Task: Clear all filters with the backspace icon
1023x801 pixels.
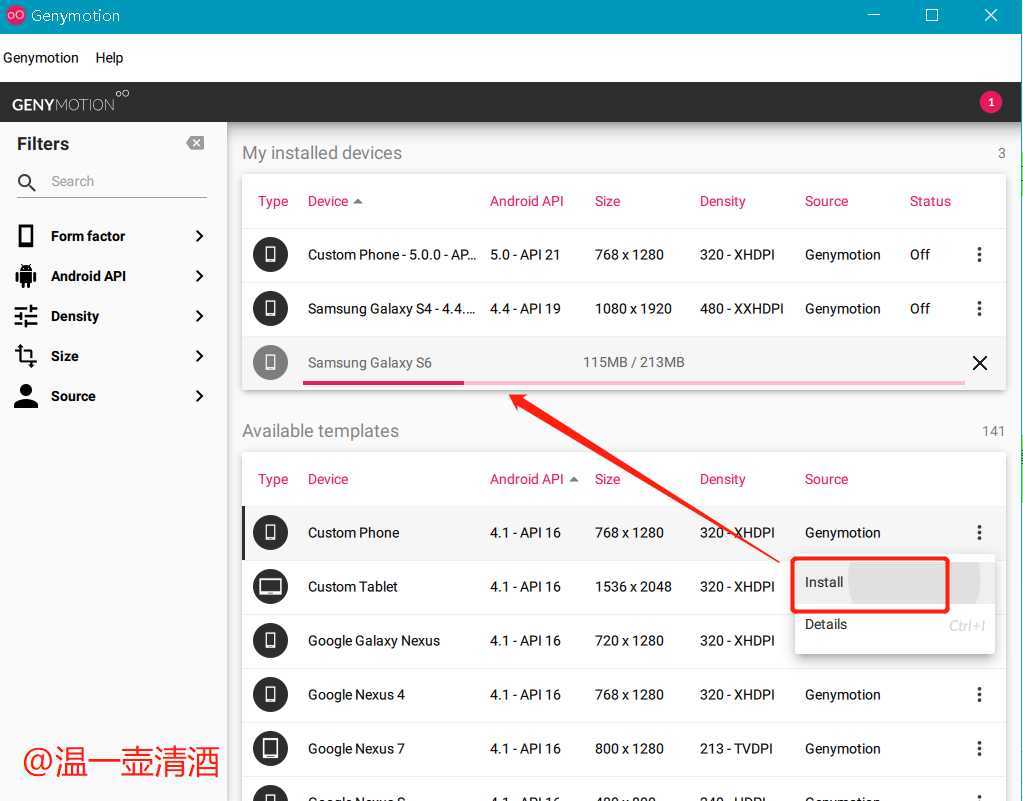Action: coord(195,143)
